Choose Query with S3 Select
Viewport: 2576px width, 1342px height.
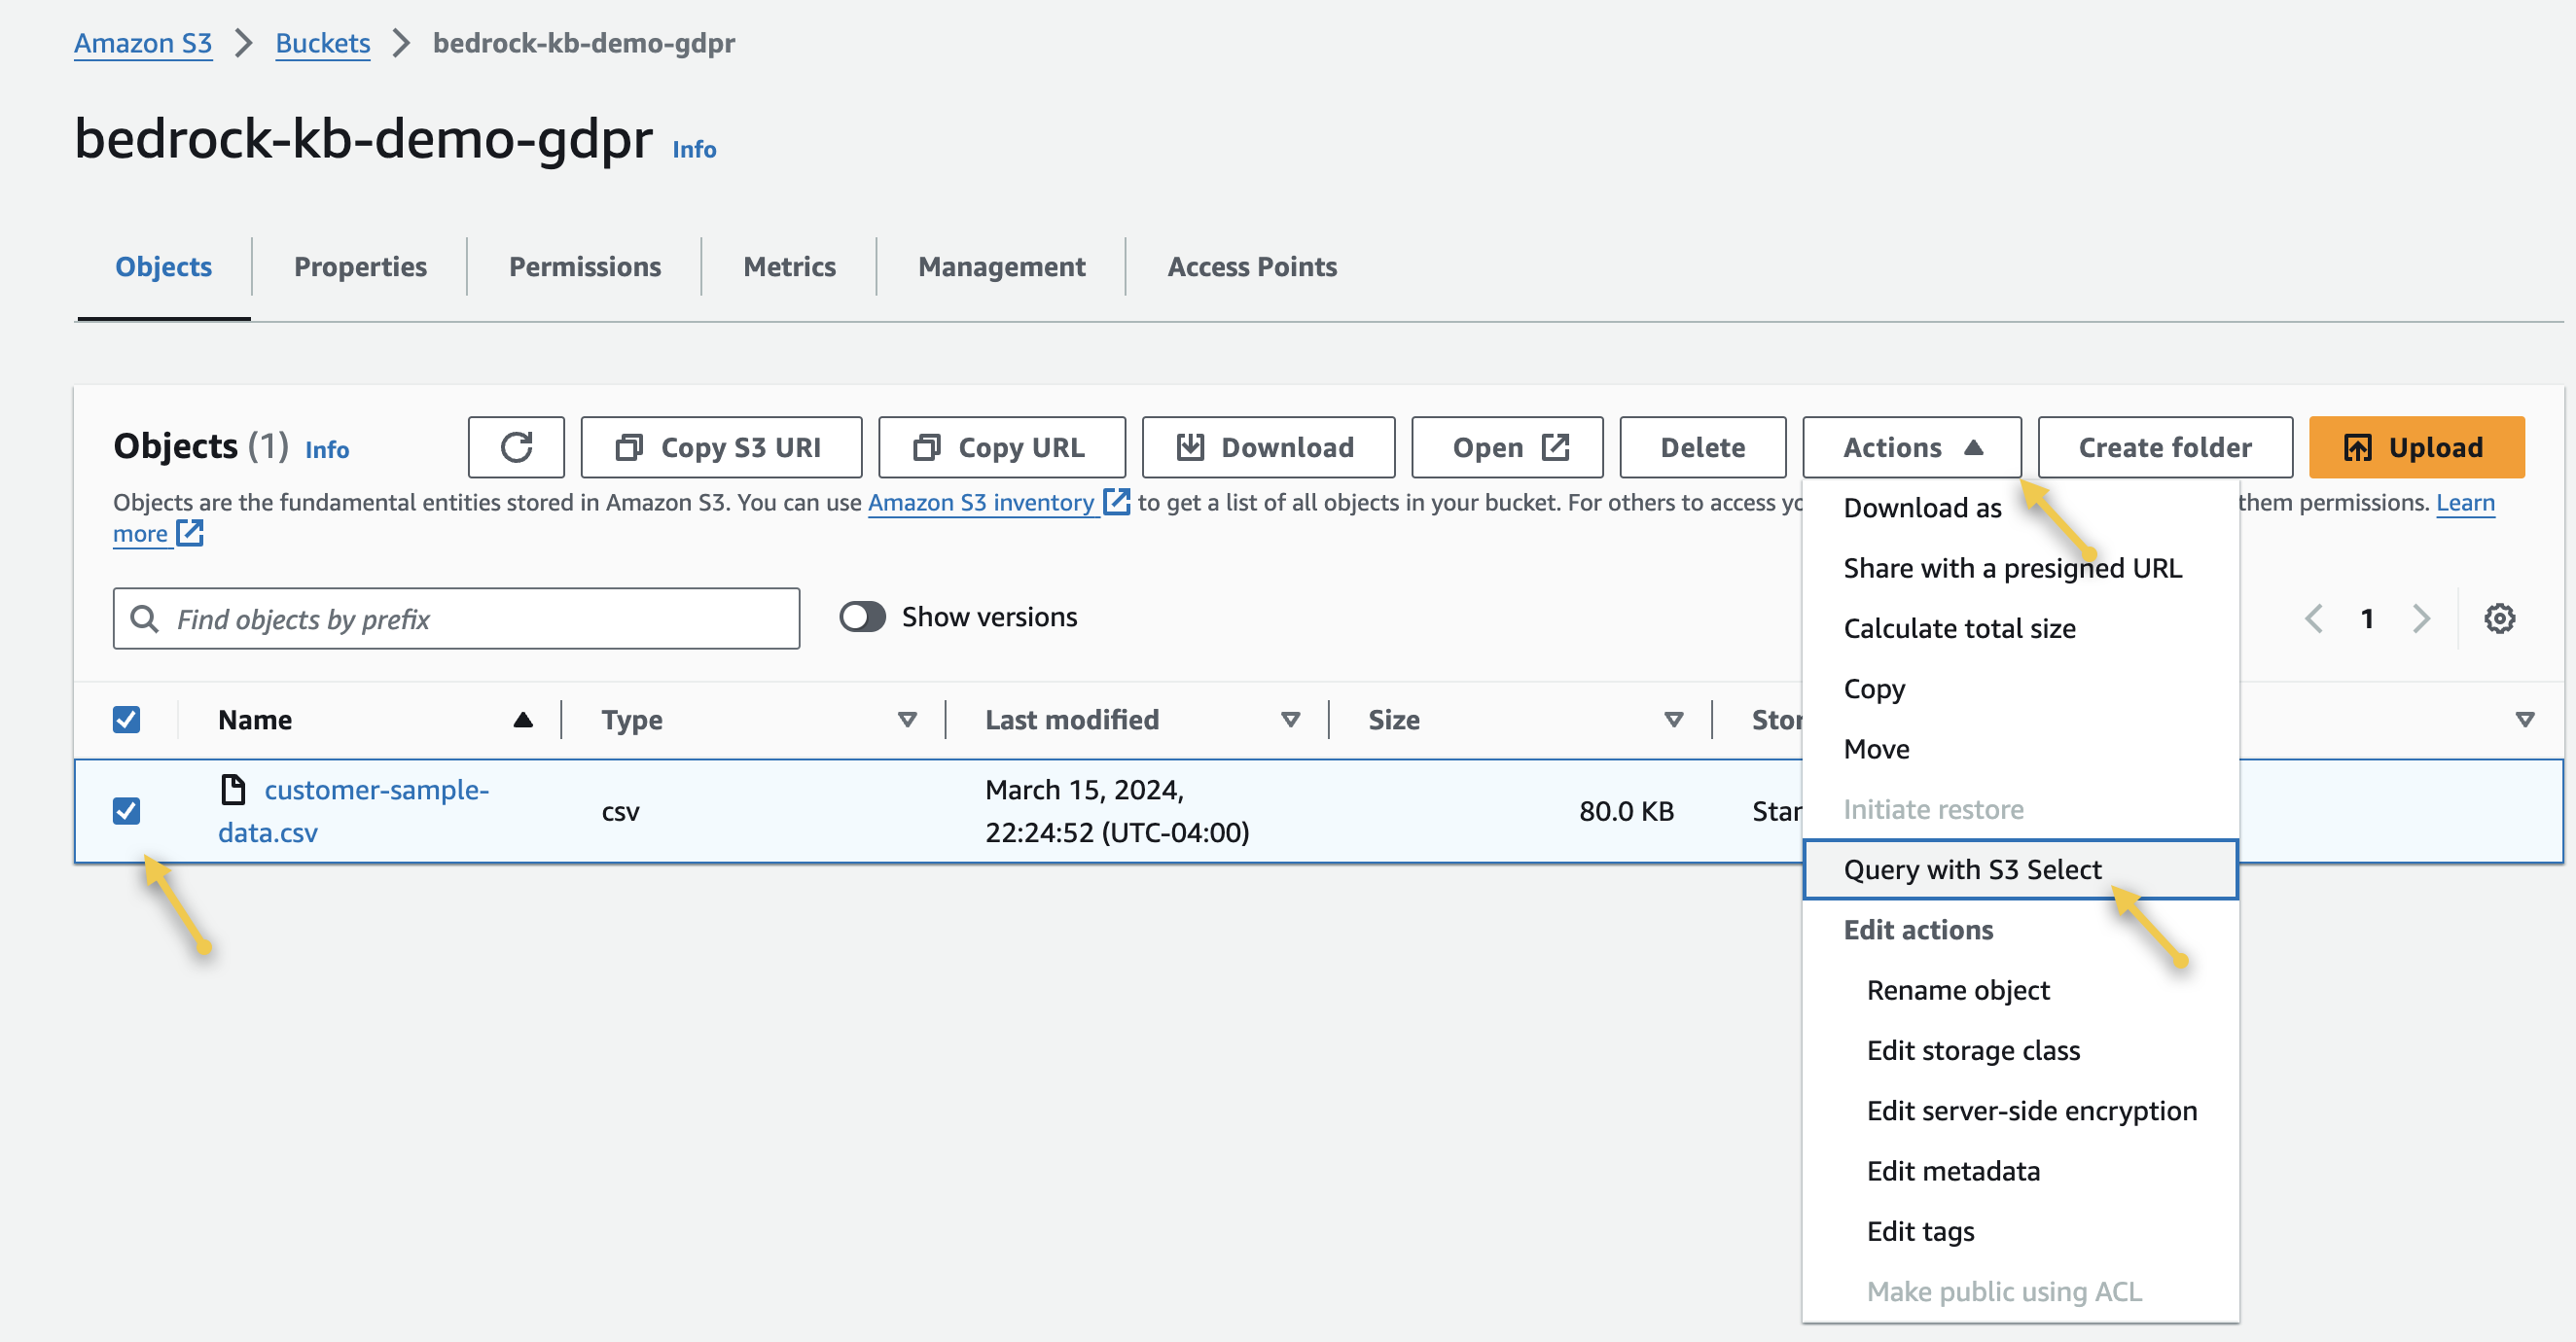[x=1972, y=869]
